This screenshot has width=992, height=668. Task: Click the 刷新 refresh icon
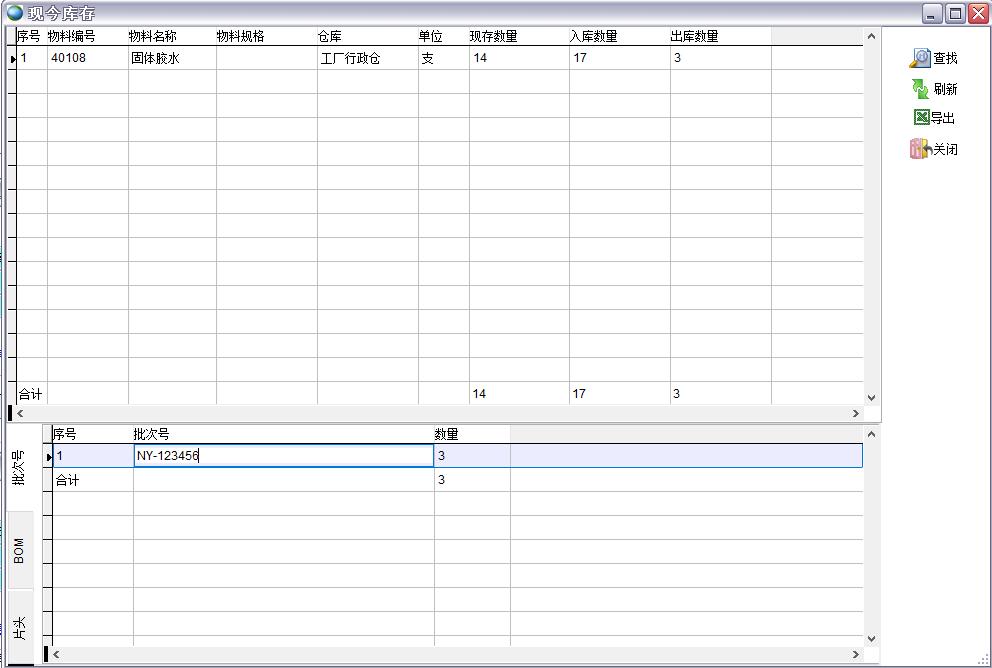920,89
